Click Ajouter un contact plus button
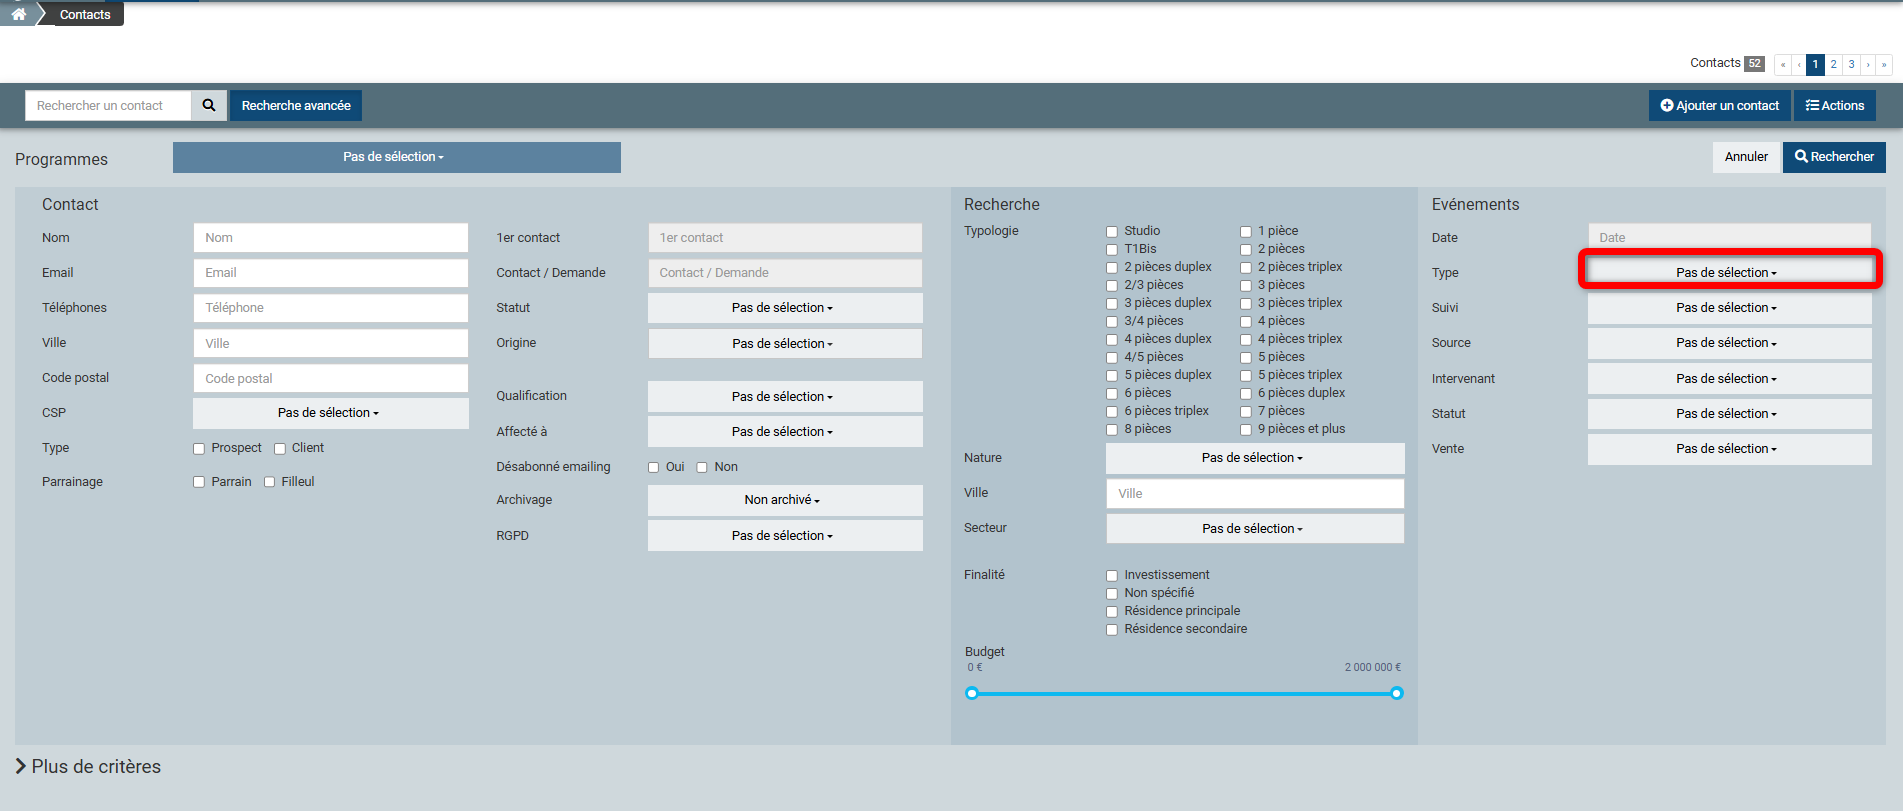Viewport: 1903px width, 811px height. pyautogui.click(x=1719, y=105)
